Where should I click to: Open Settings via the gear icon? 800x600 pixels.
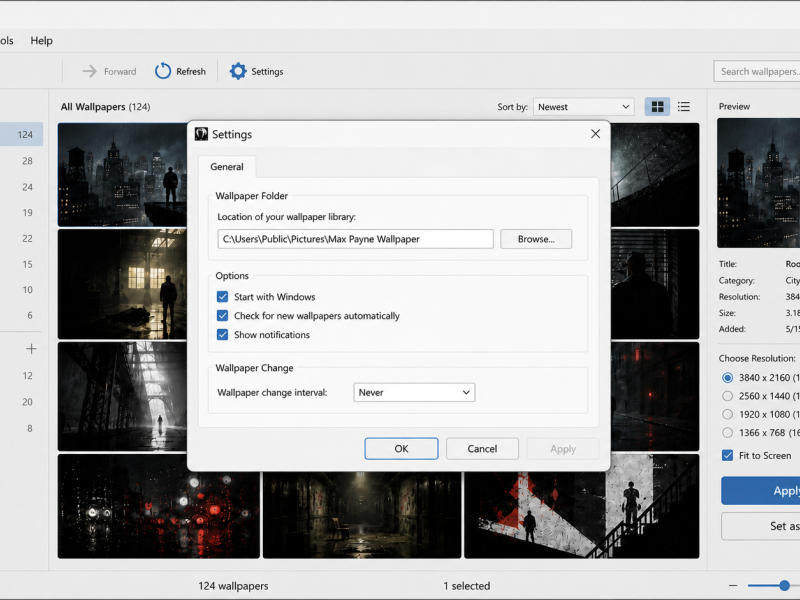click(x=238, y=71)
